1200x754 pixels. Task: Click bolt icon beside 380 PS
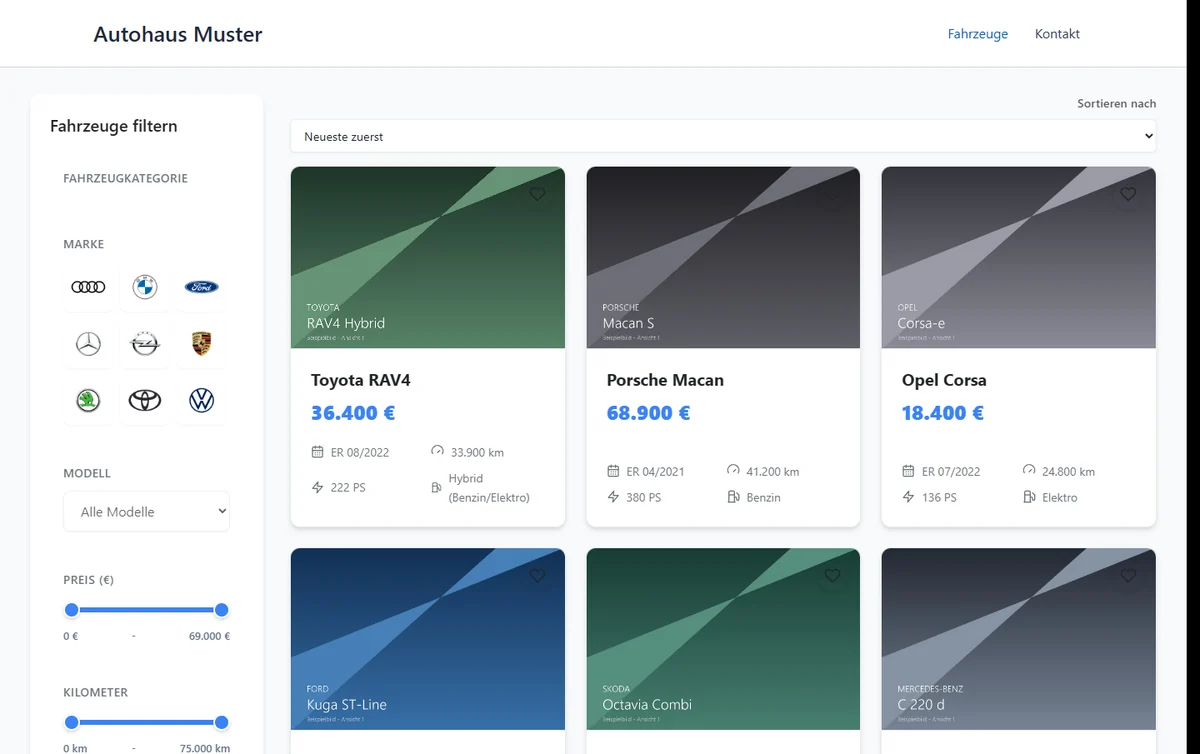click(614, 497)
